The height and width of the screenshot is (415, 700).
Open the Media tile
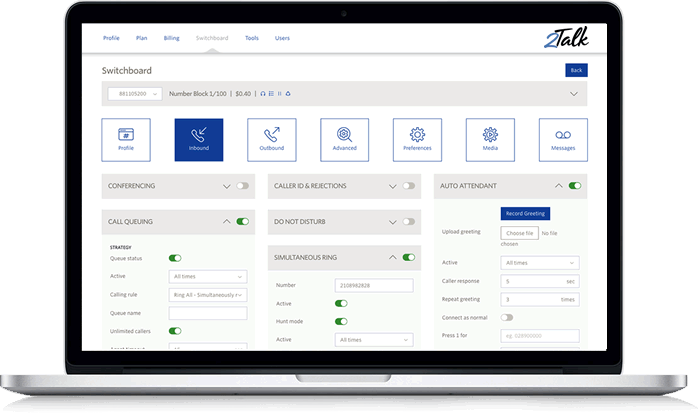coord(490,140)
